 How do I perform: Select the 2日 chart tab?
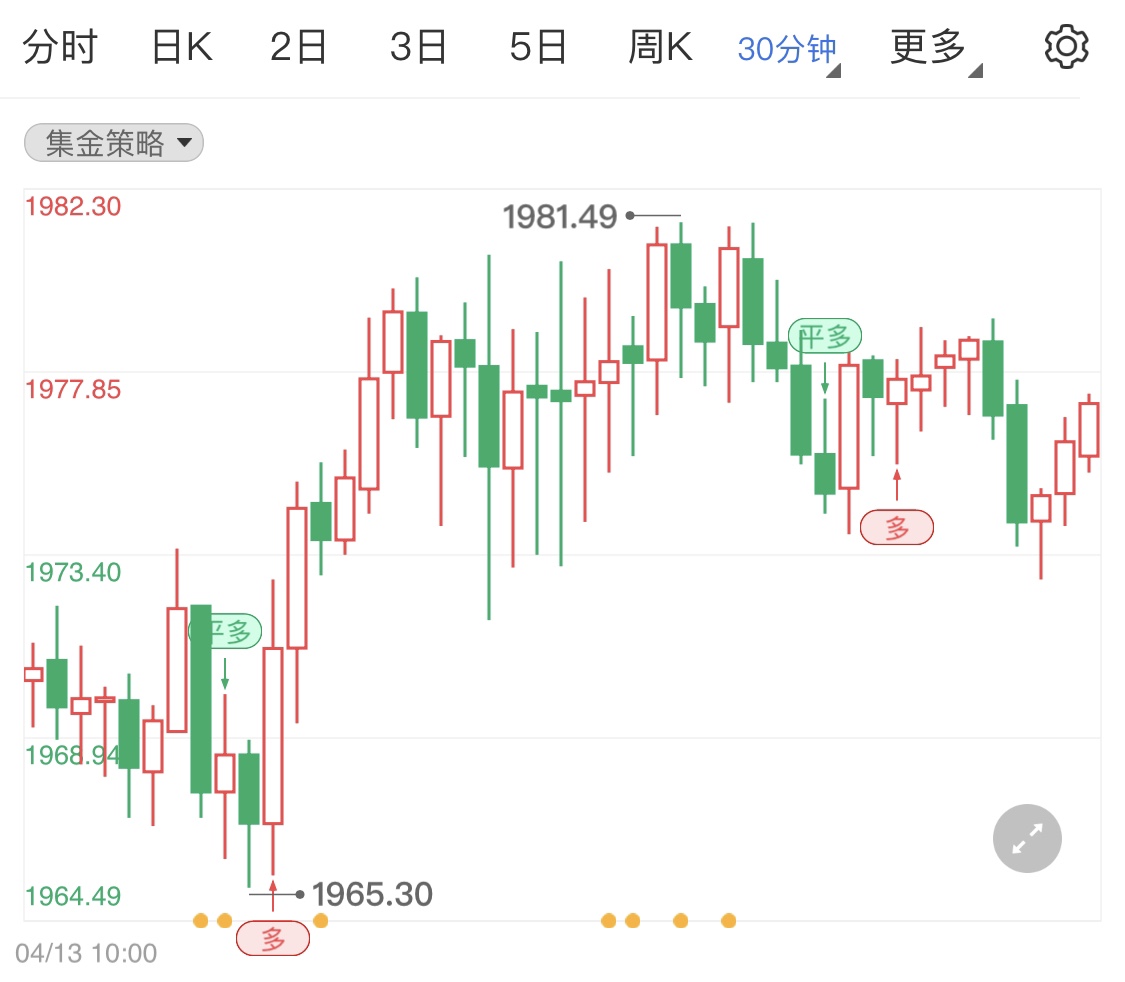[298, 47]
